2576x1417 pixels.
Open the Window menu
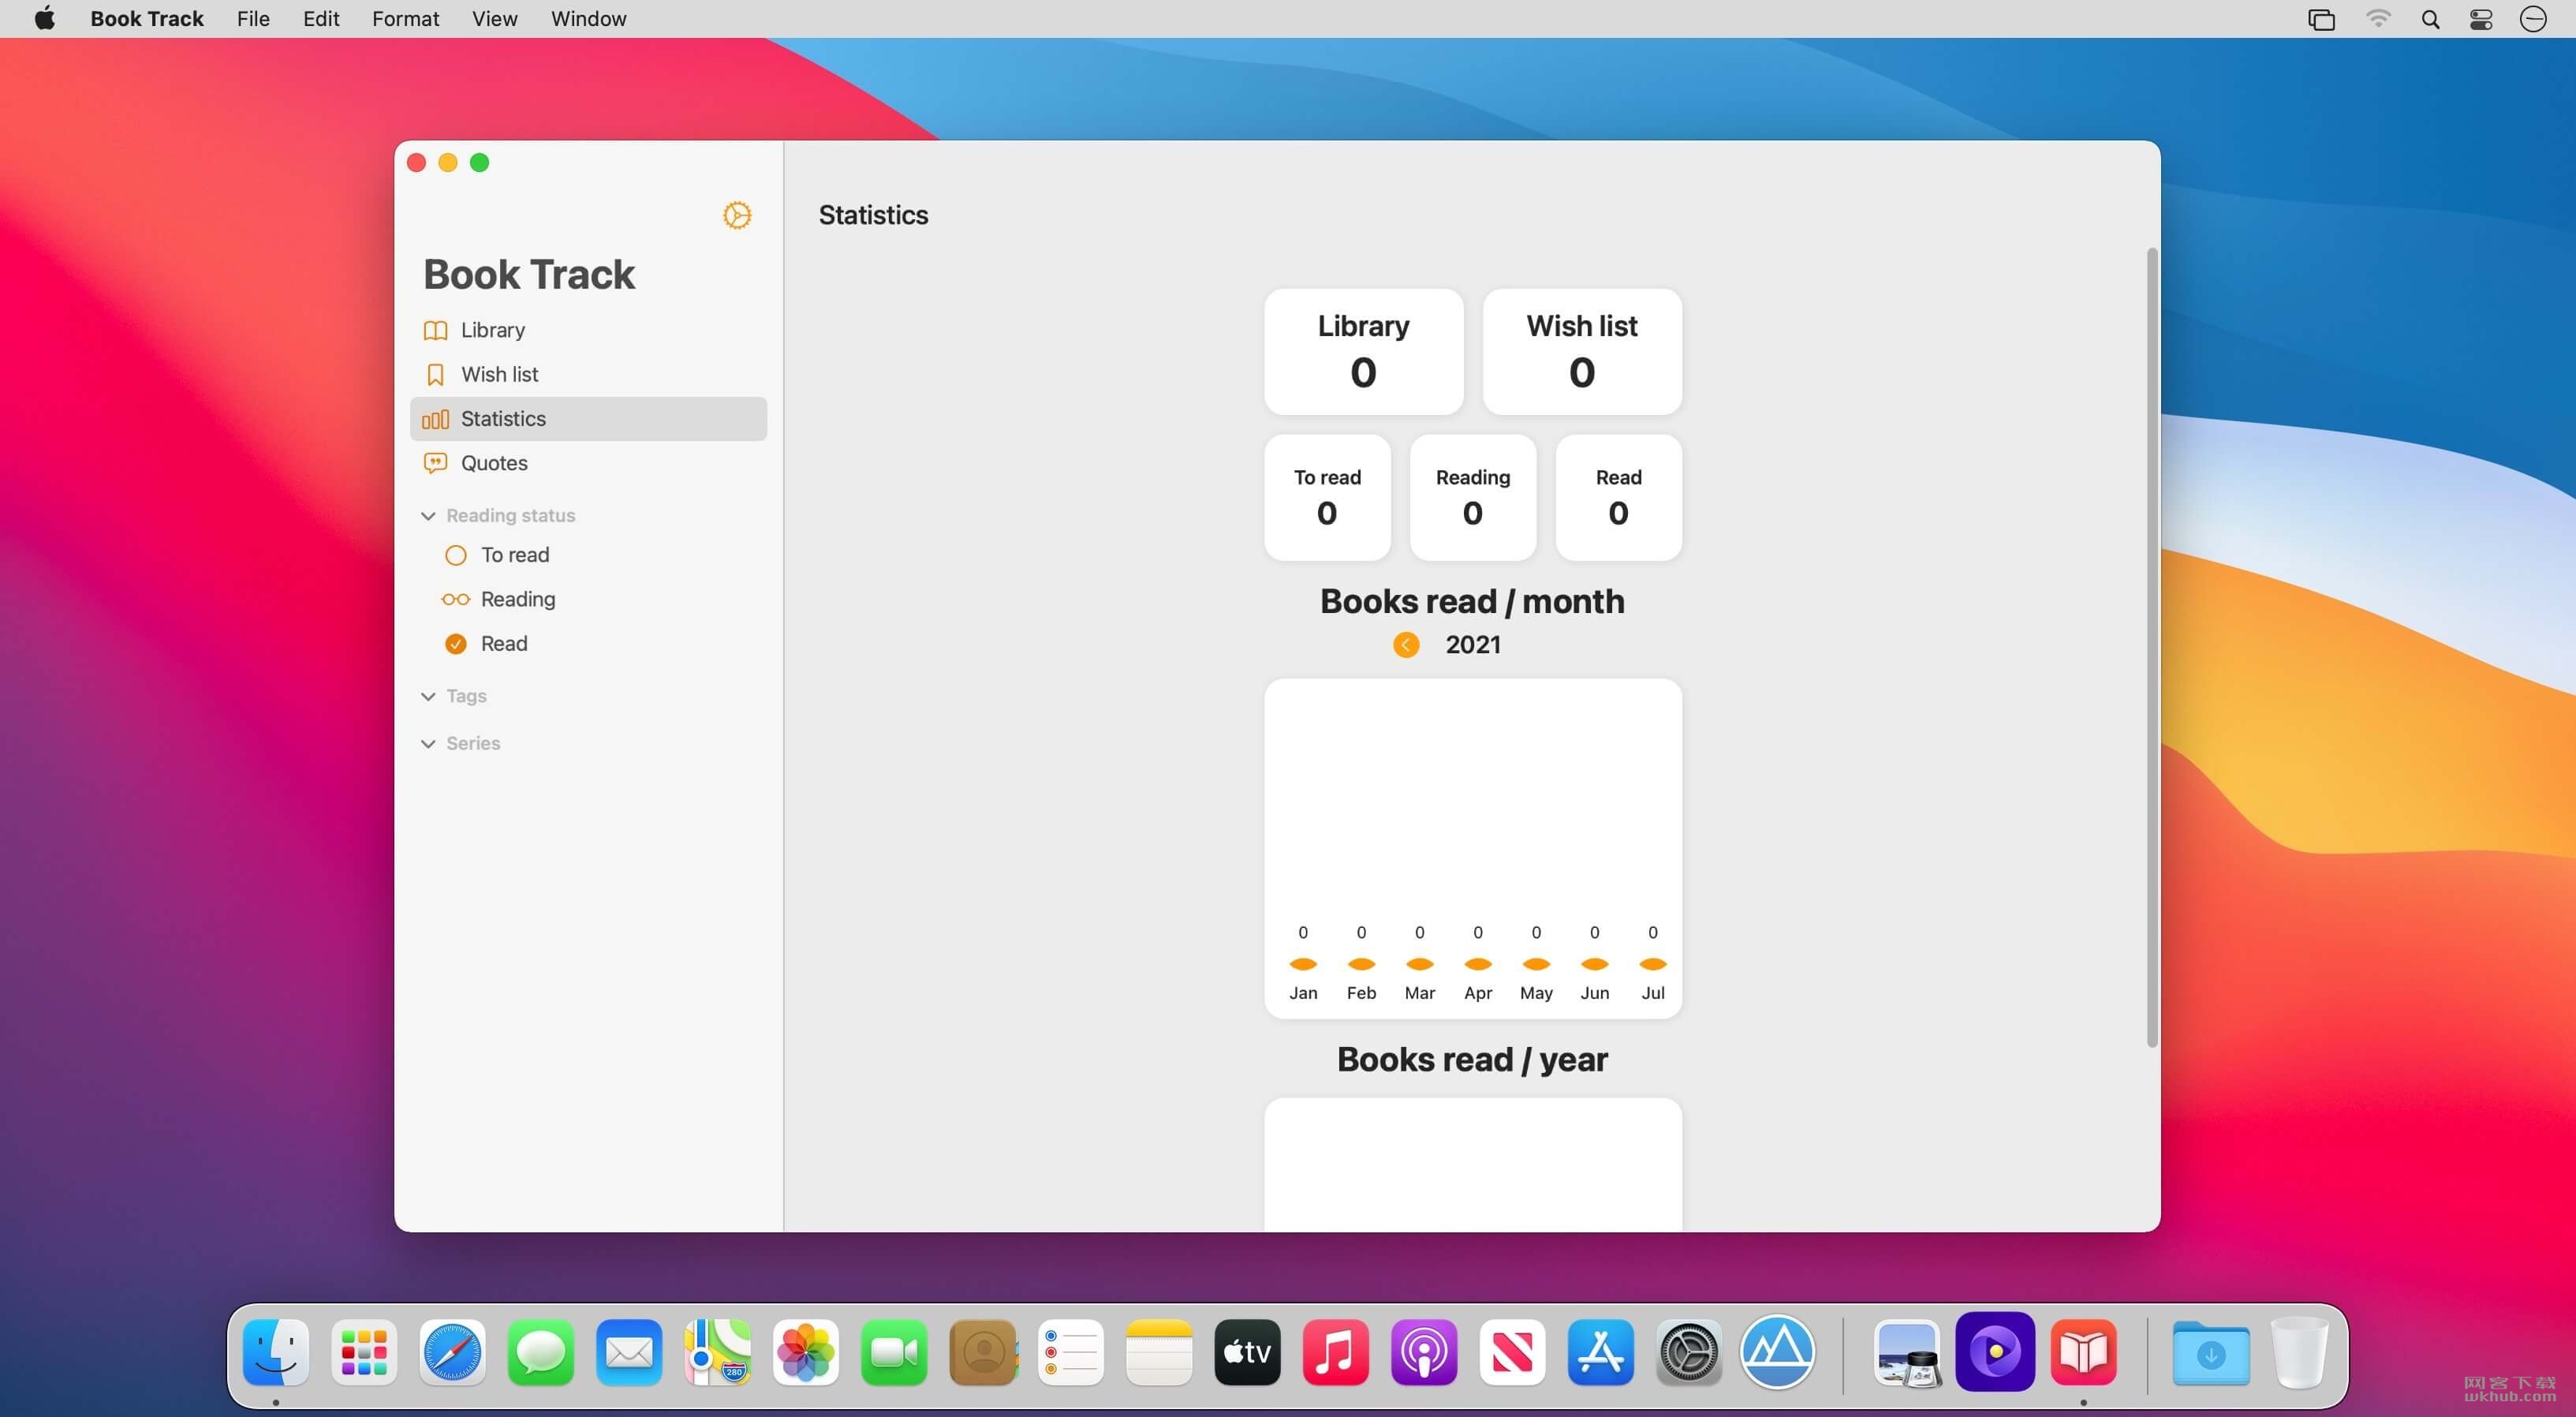point(588,19)
